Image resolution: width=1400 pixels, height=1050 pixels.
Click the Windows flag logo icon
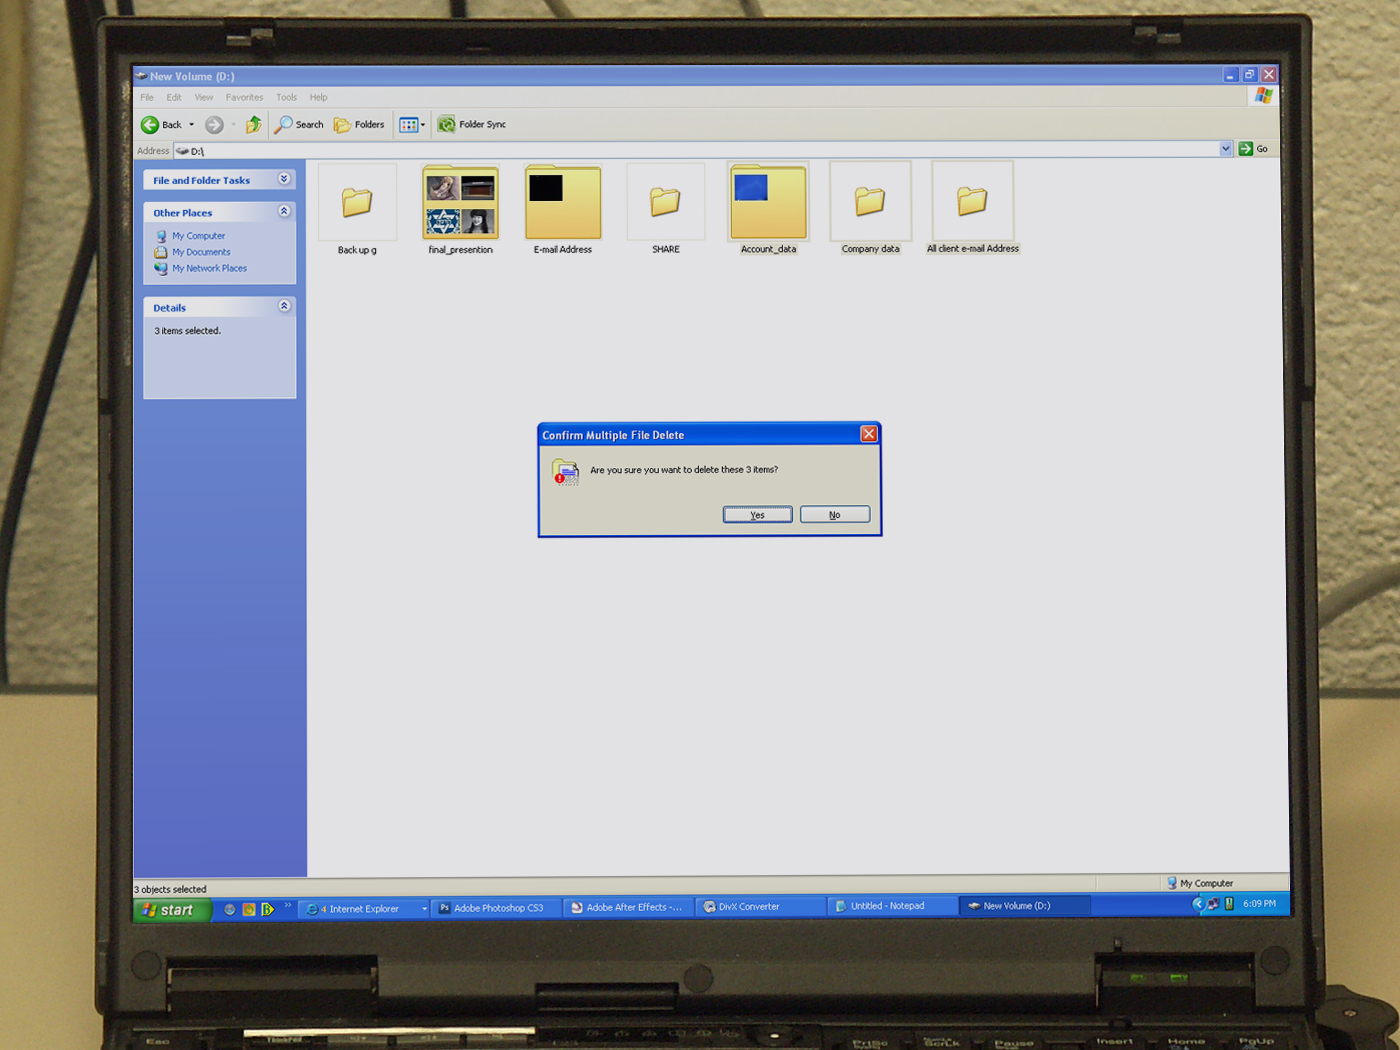[1264, 96]
